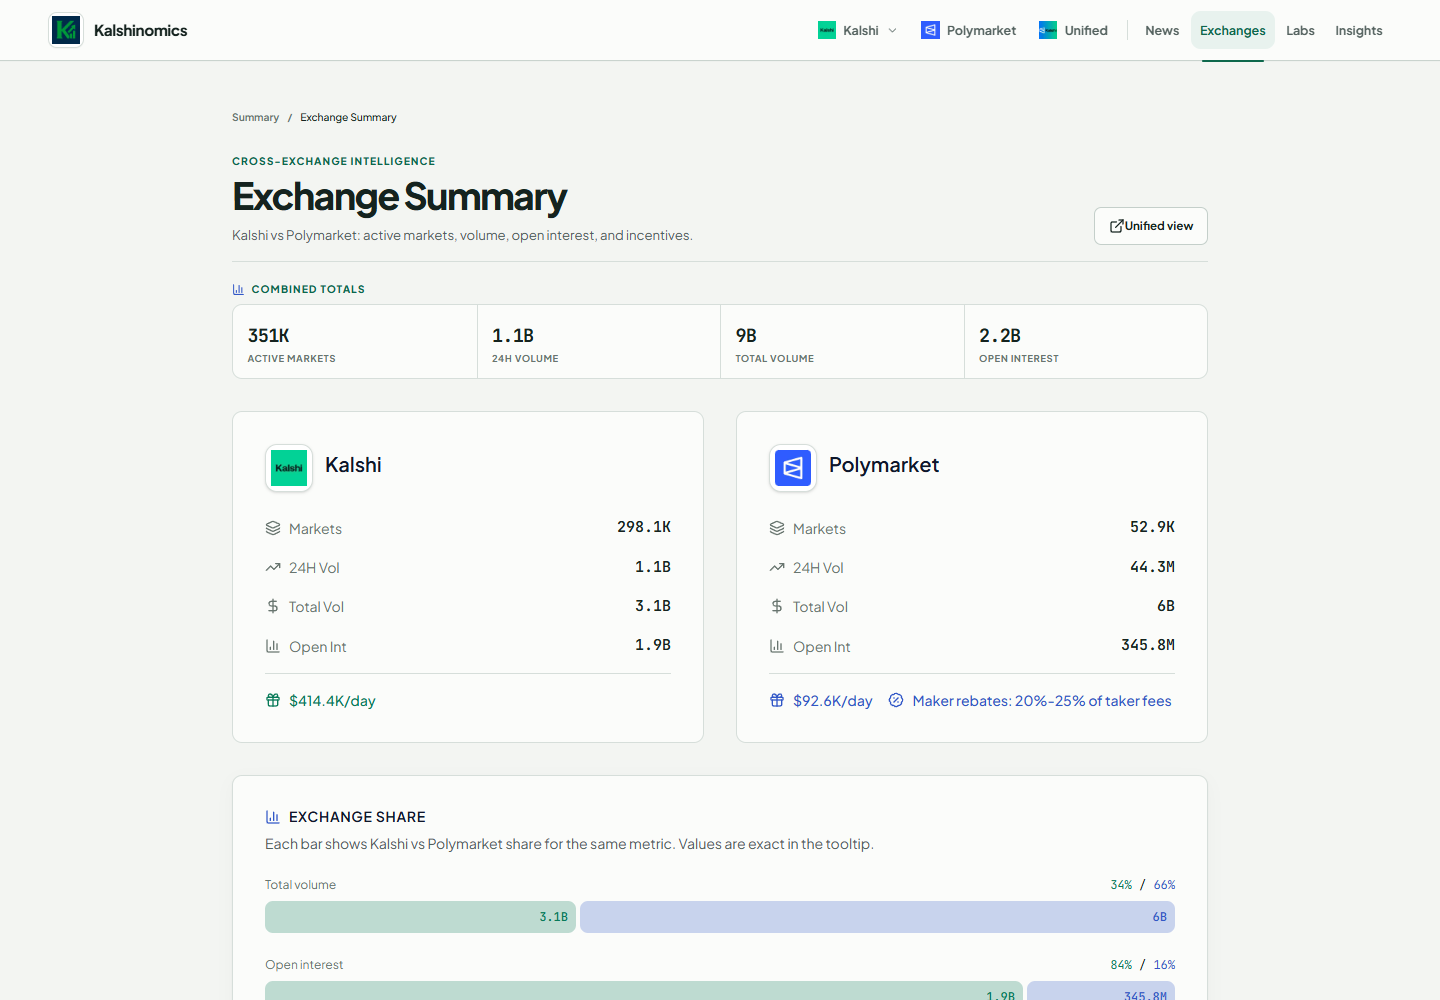Click the Polymarket Total Vol dollar icon
The height and width of the screenshot is (1000, 1440).
[777, 606]
